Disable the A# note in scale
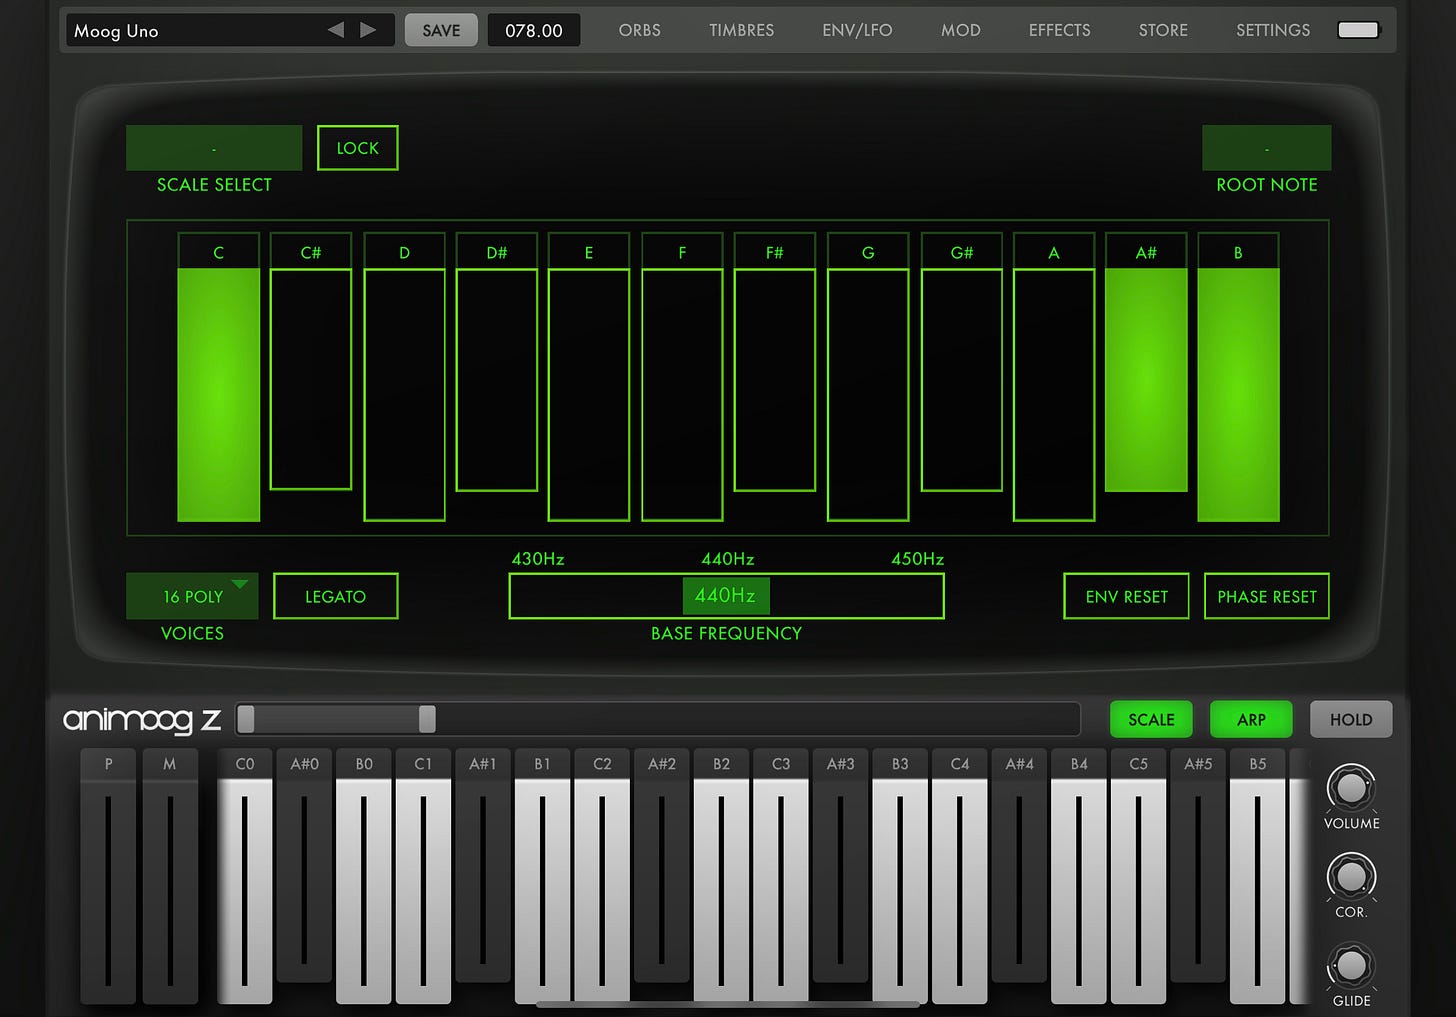This screenshot has height=1017, width=1456. (x=1146, y=361)
